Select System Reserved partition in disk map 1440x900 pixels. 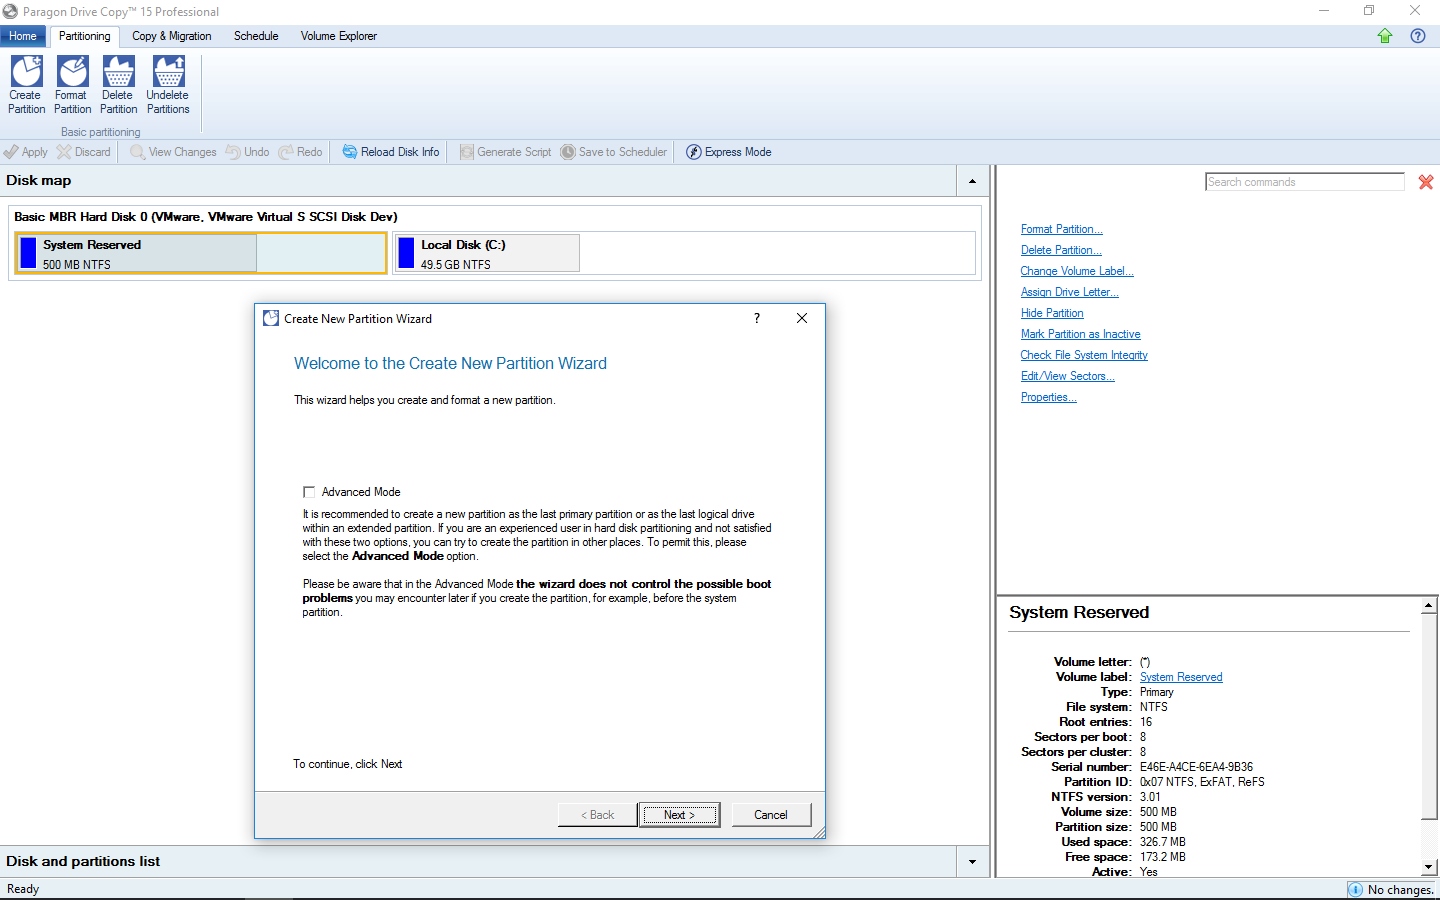tap(201, 253)
